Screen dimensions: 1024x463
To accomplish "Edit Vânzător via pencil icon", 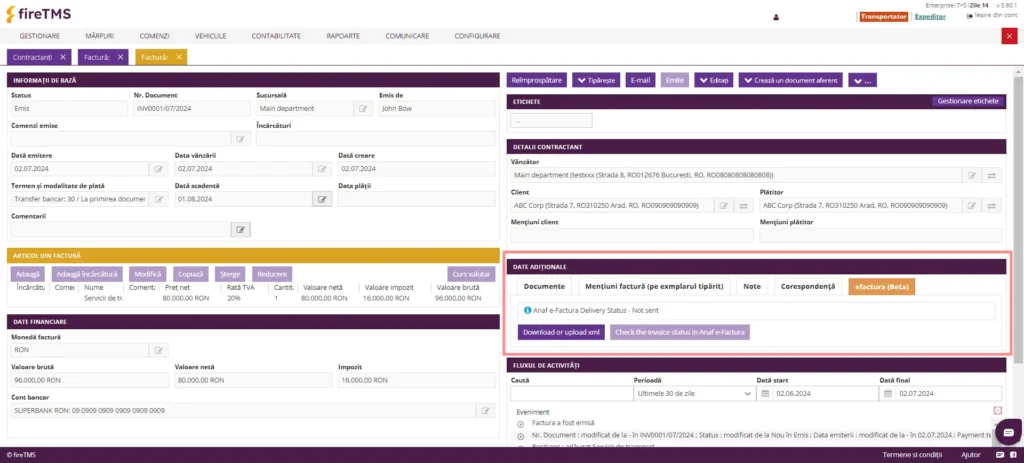I will coord(972,175).
